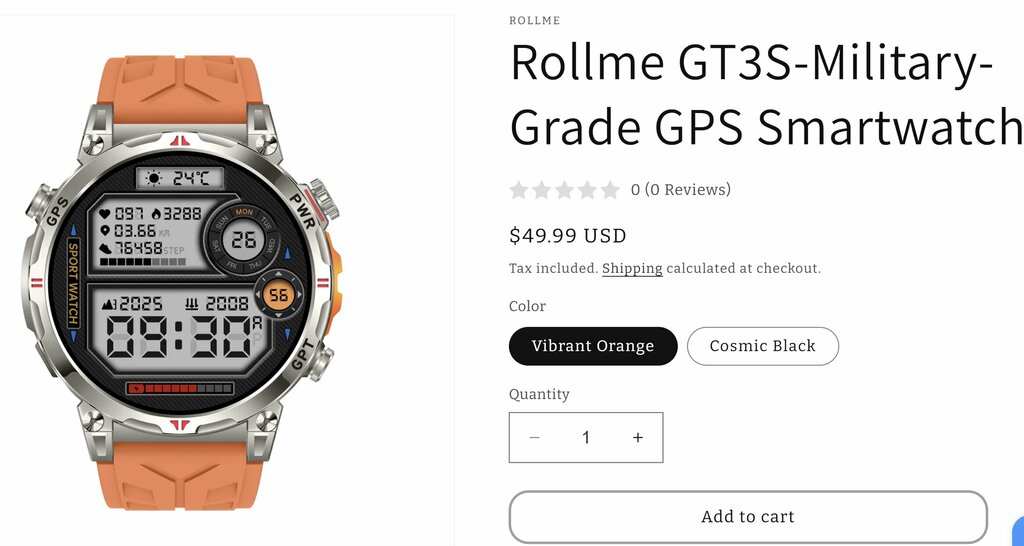Click the $49.99 USD price
This screenshot has height=546, width=1024.
(x=567, y=236)
